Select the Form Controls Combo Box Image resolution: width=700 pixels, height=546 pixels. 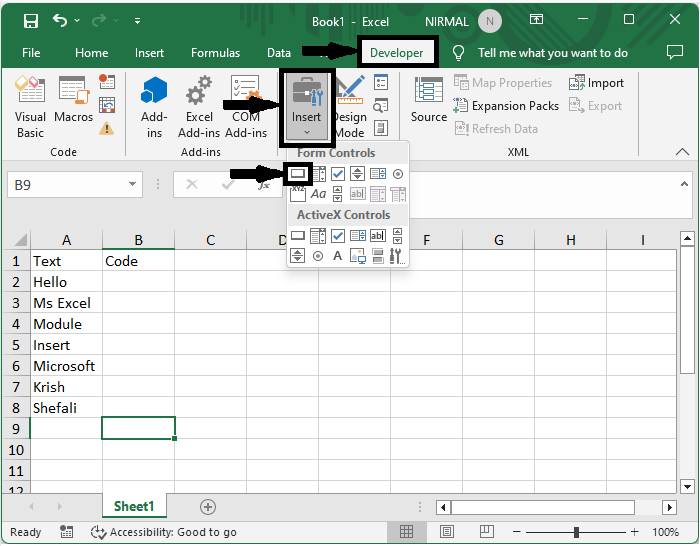tap(318, 174)
